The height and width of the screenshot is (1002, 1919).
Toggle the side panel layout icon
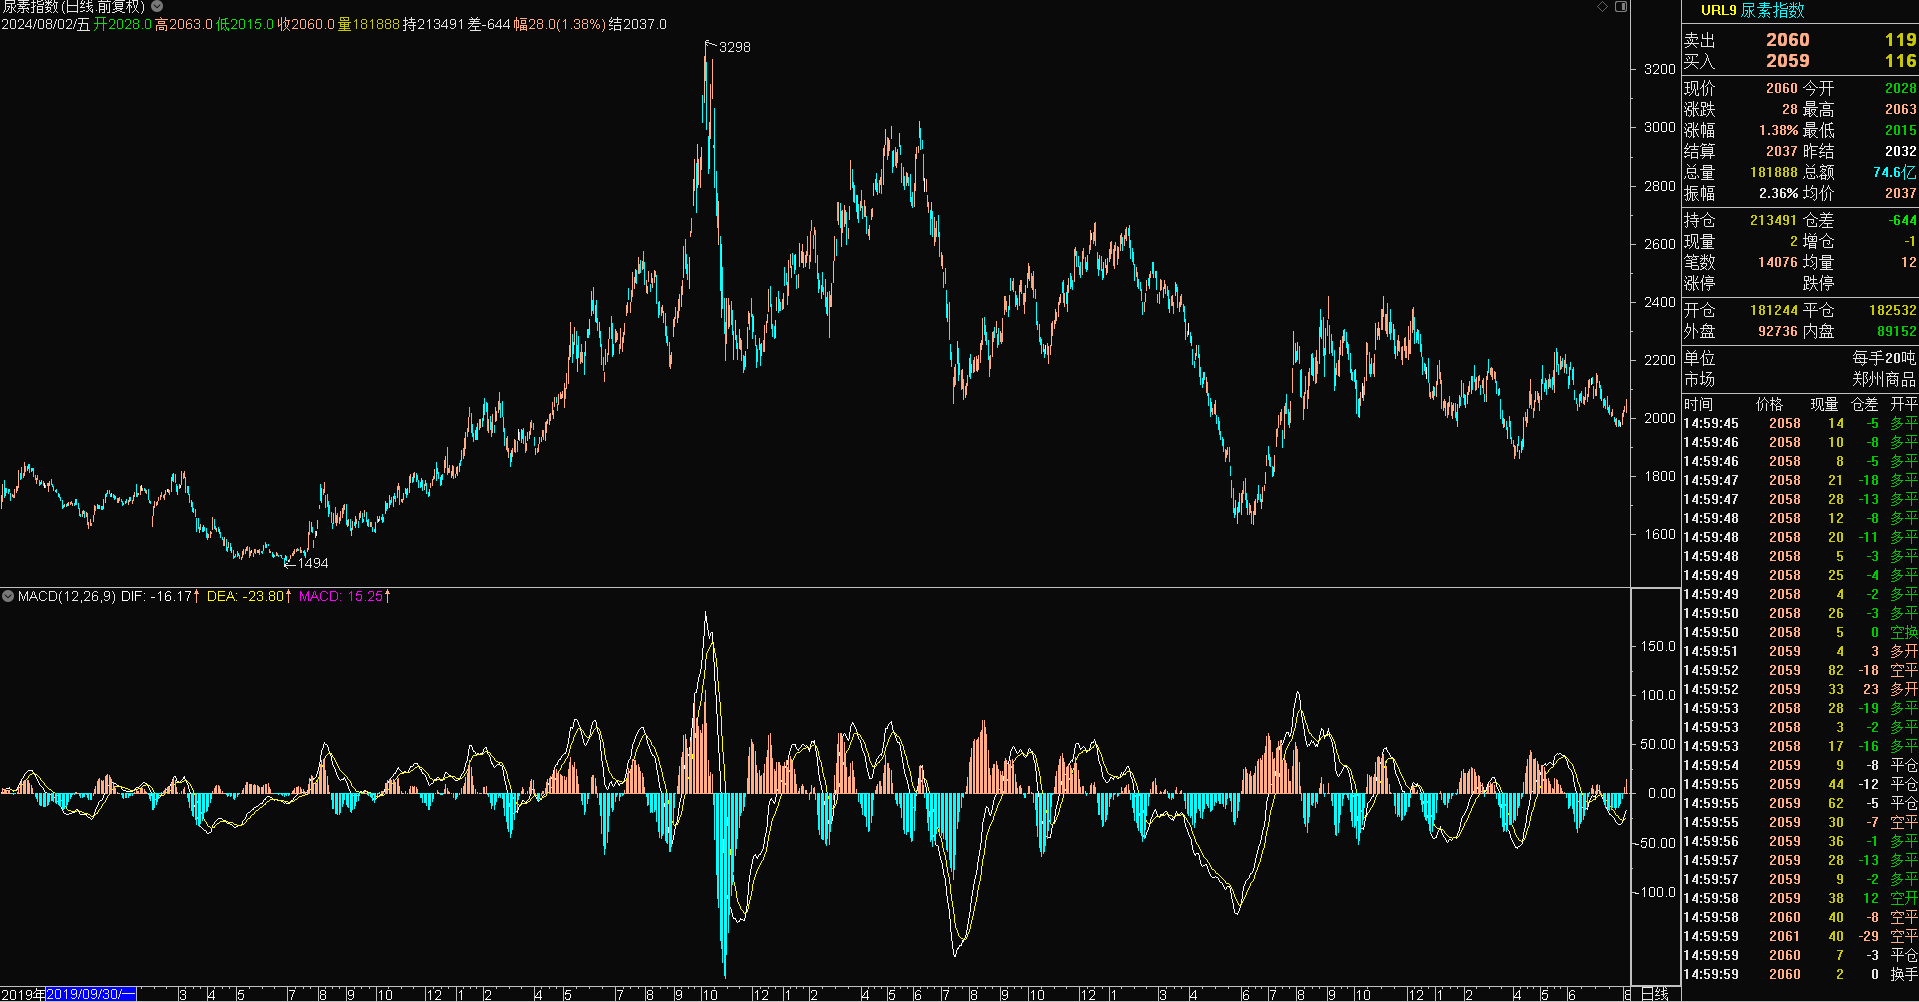tap(1621, 7)
